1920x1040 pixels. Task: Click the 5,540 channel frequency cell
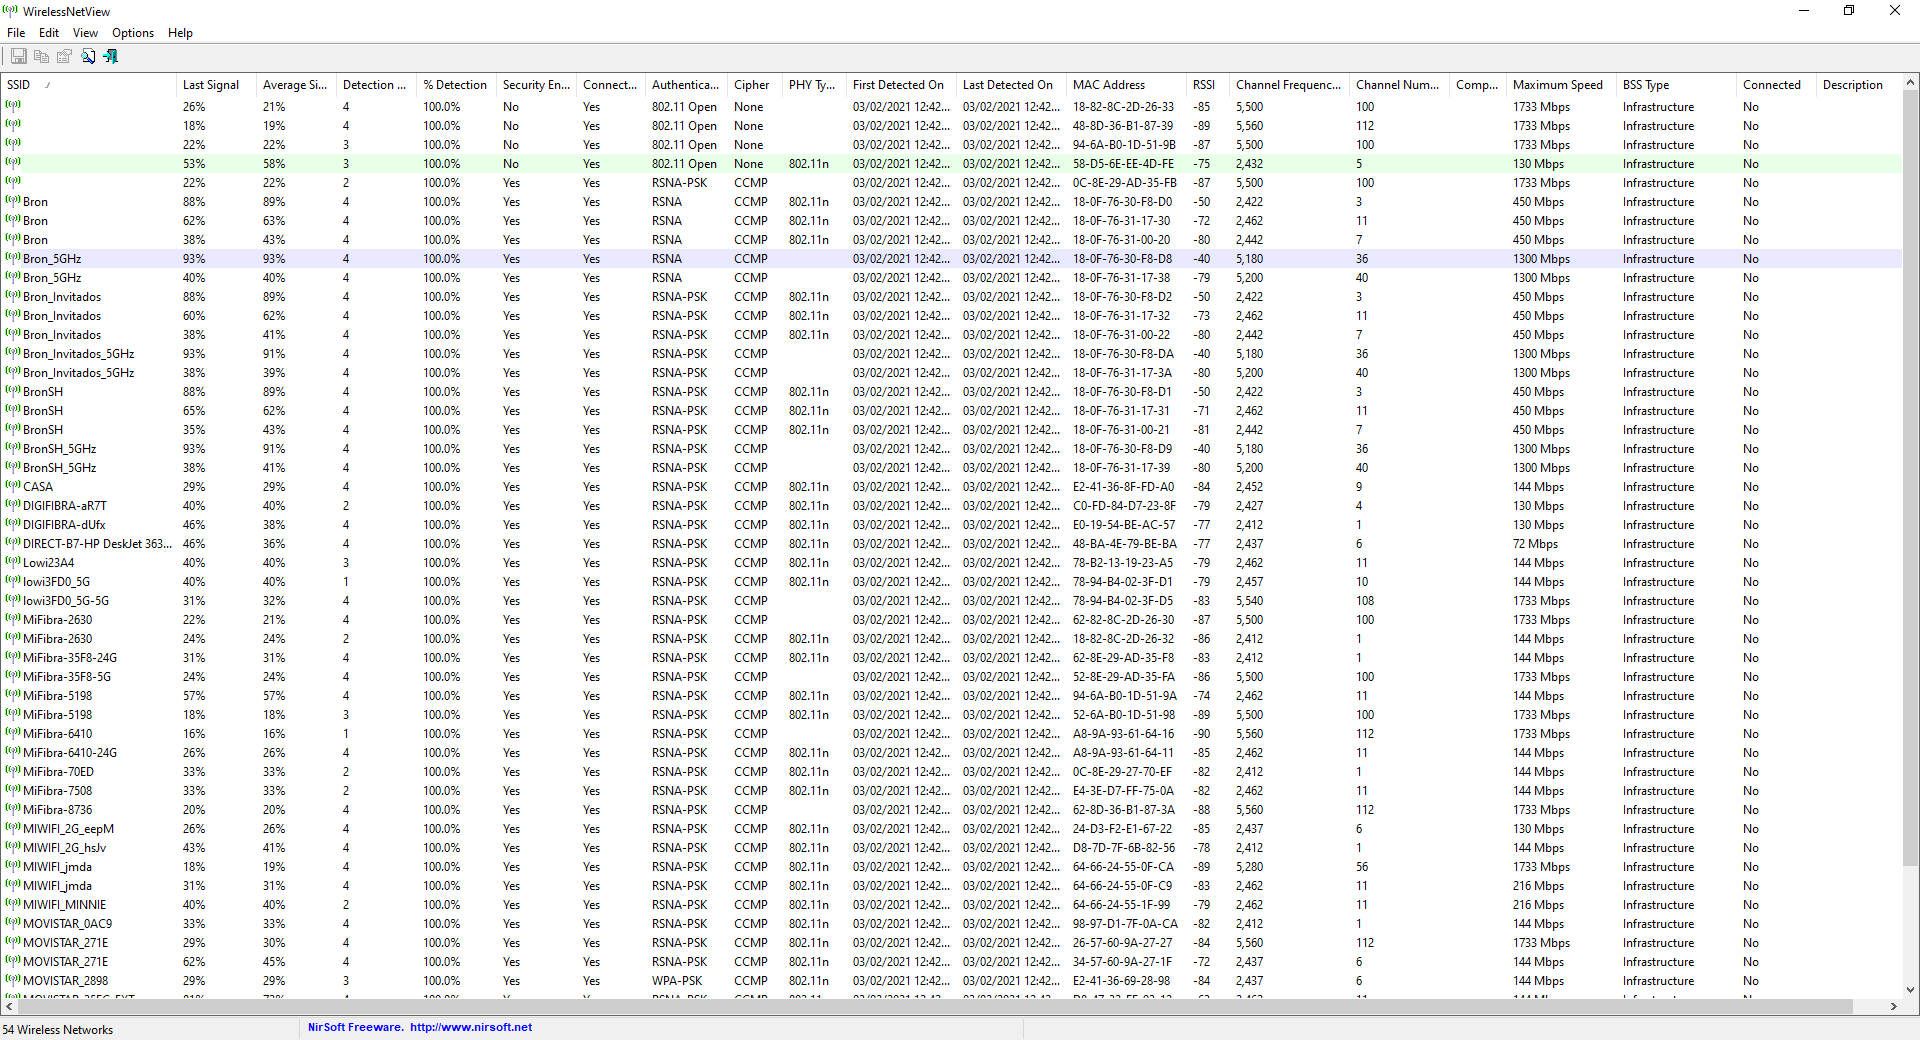[x=1249, y=601]
